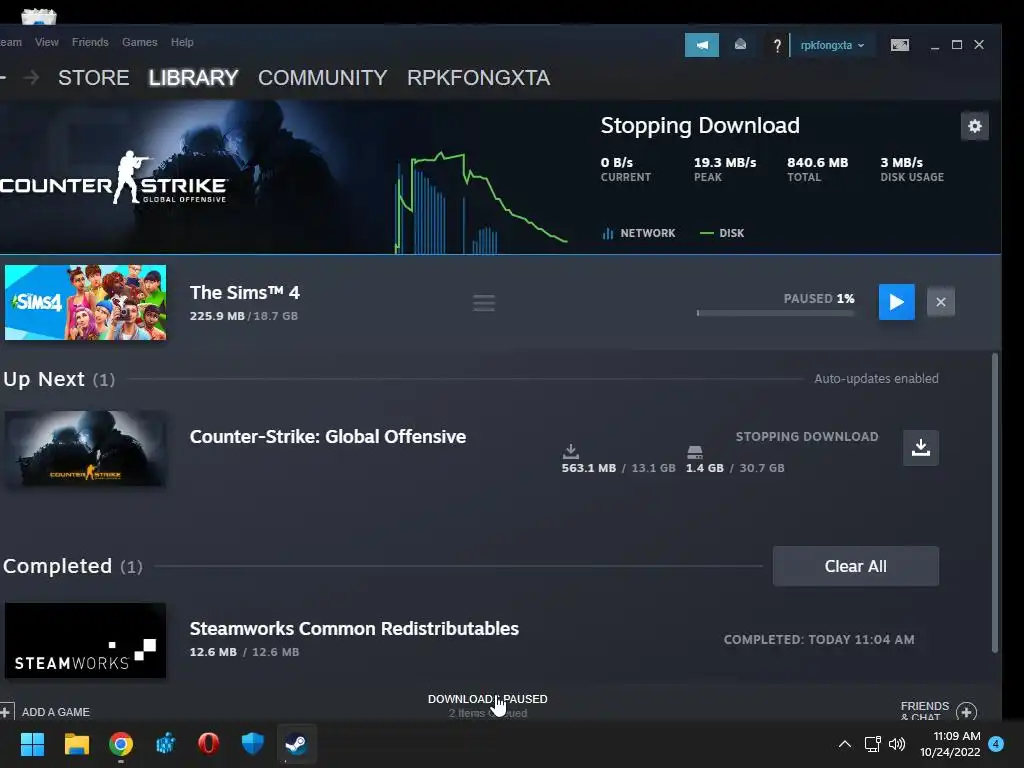Click Auto-updates enabled text
The width and height of the screenshot is (1024, 768).
pyautogui.click(x=876, y=379)
